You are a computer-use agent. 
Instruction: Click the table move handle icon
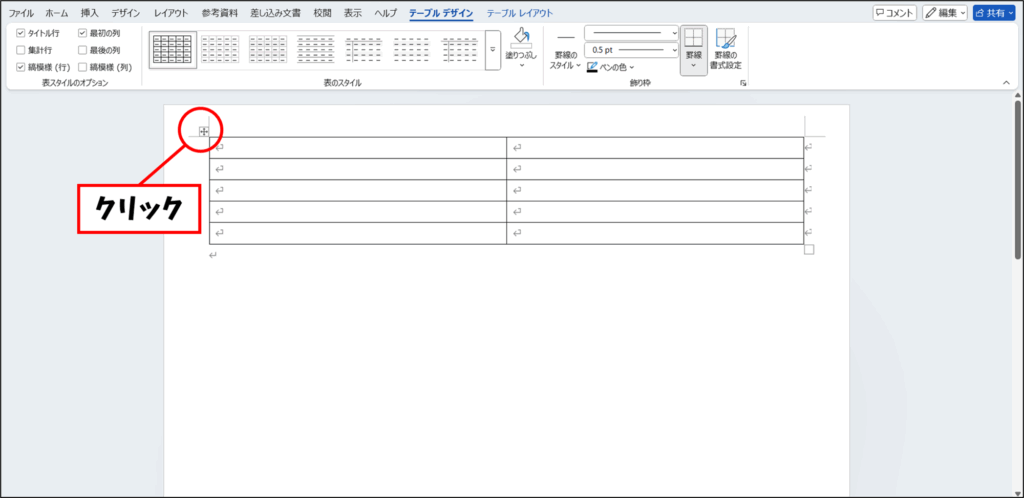[x=204, y=131]
